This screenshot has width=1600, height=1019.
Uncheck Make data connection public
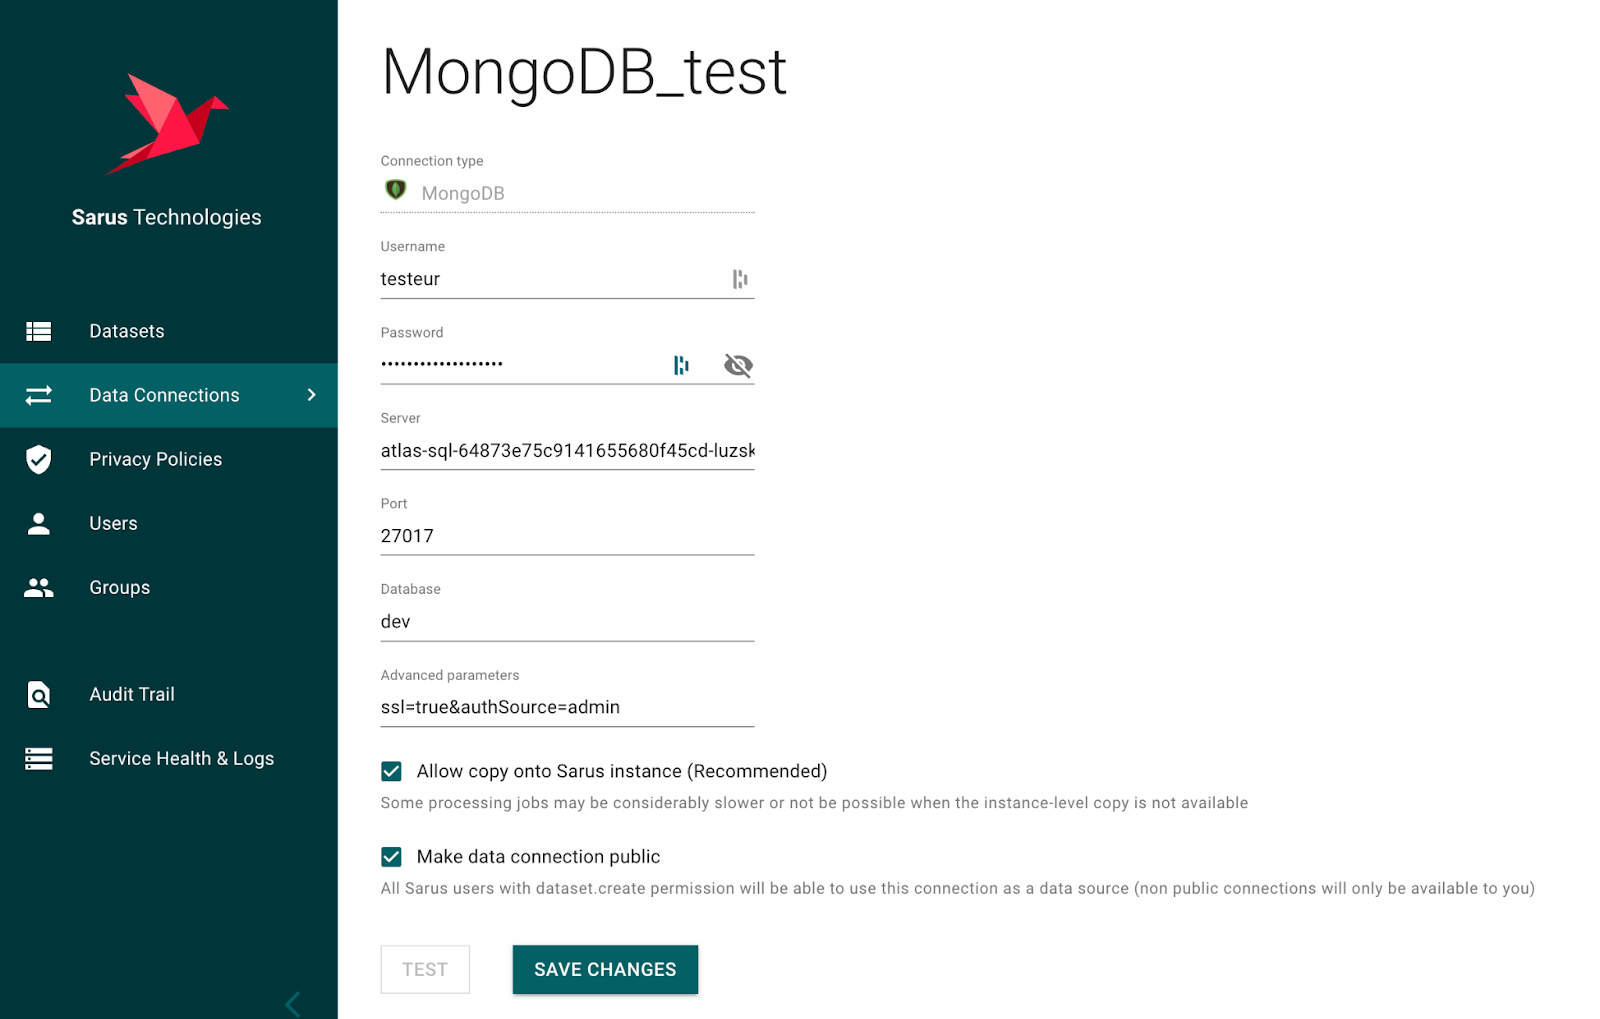[x=392, y=857]
